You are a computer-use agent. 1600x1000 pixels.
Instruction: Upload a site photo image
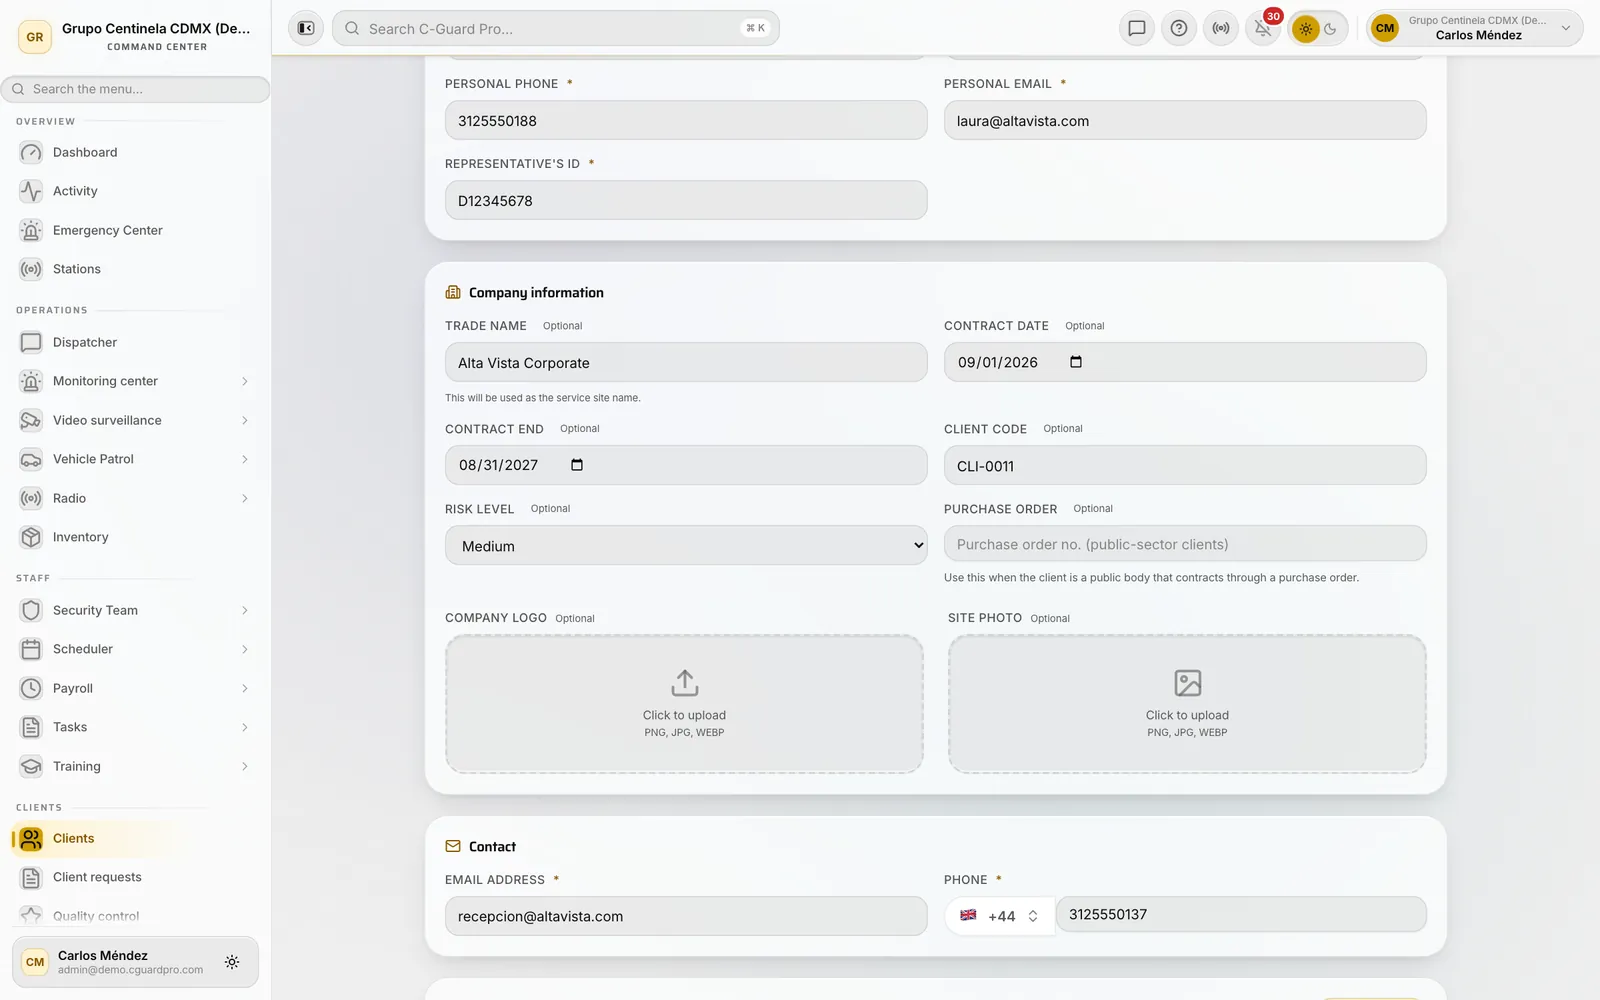(1187, 704)
